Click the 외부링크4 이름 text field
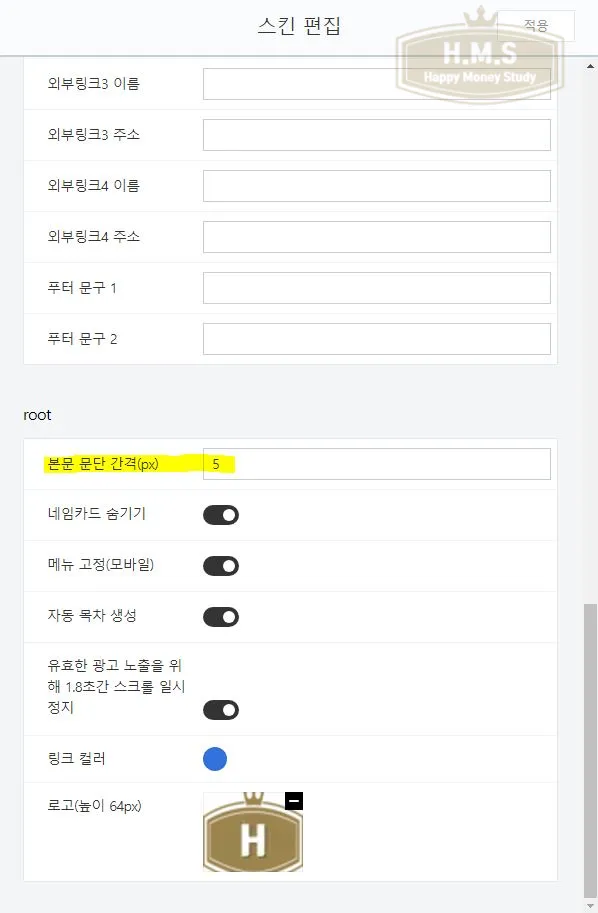 [x=377, y=185]
